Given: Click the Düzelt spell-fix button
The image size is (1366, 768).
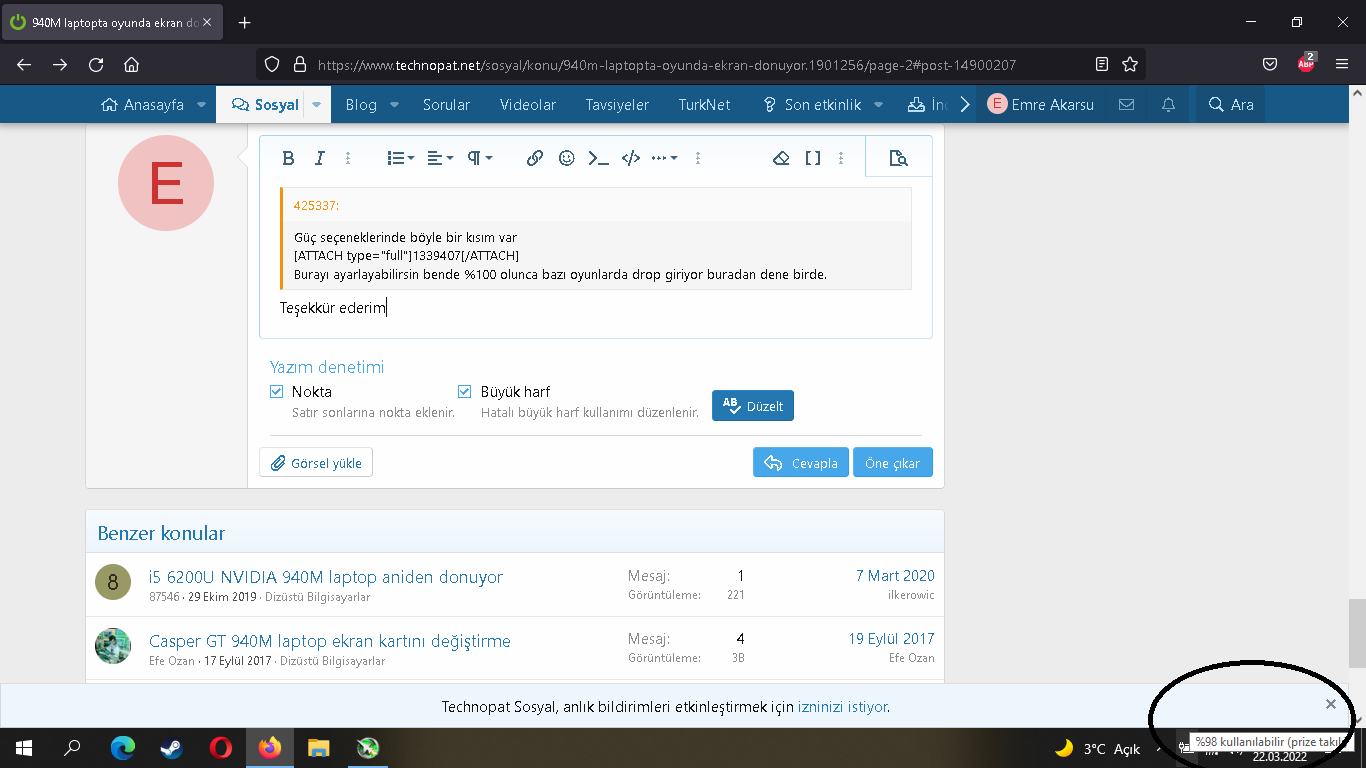Looking at the screenshot, I should tap(753, 405).
